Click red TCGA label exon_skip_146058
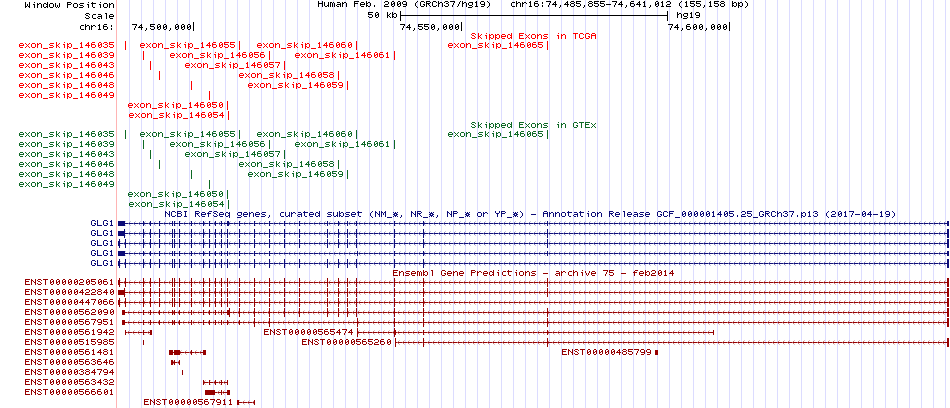This screenshot has height=408, width=950. 287,75
